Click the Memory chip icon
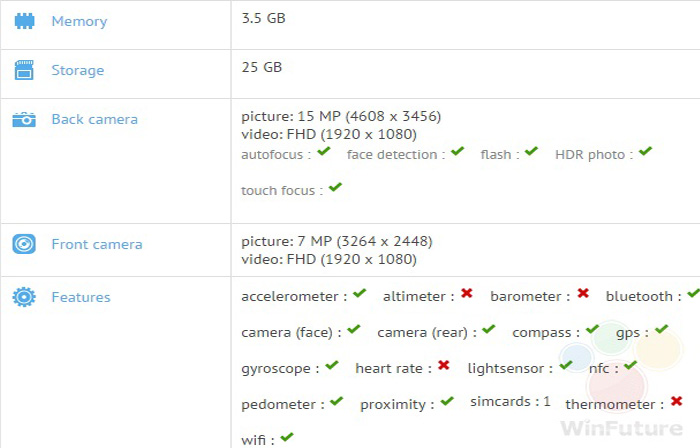 (x=24, y=21)
